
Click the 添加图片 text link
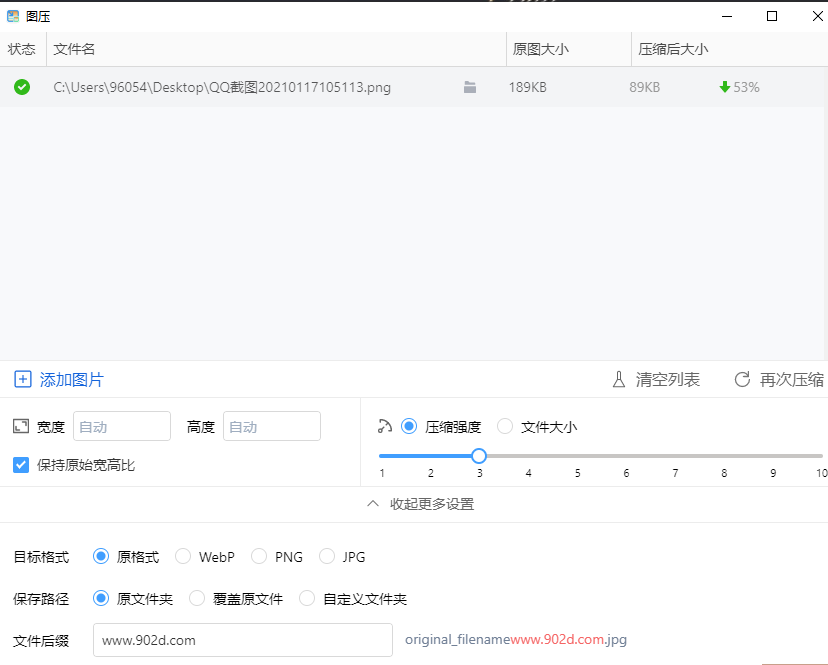coord(71,380)
